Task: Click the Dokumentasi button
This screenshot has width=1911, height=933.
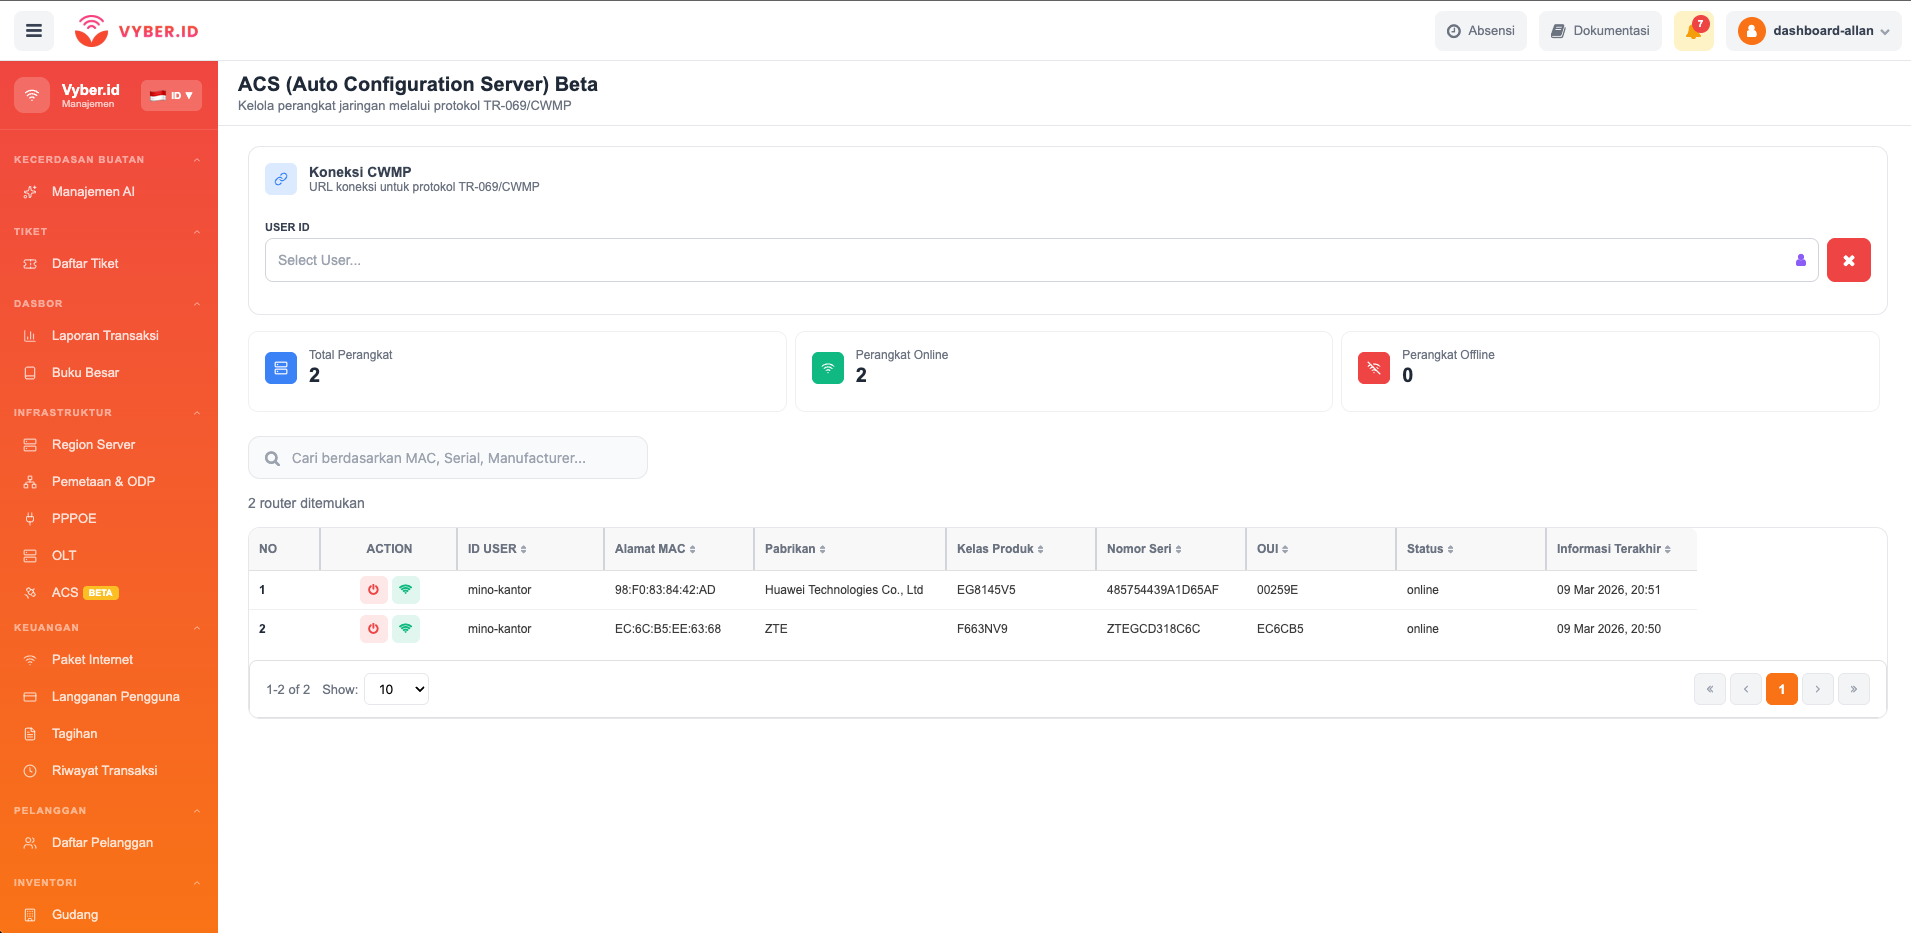Action: [x=1600, y=30]
